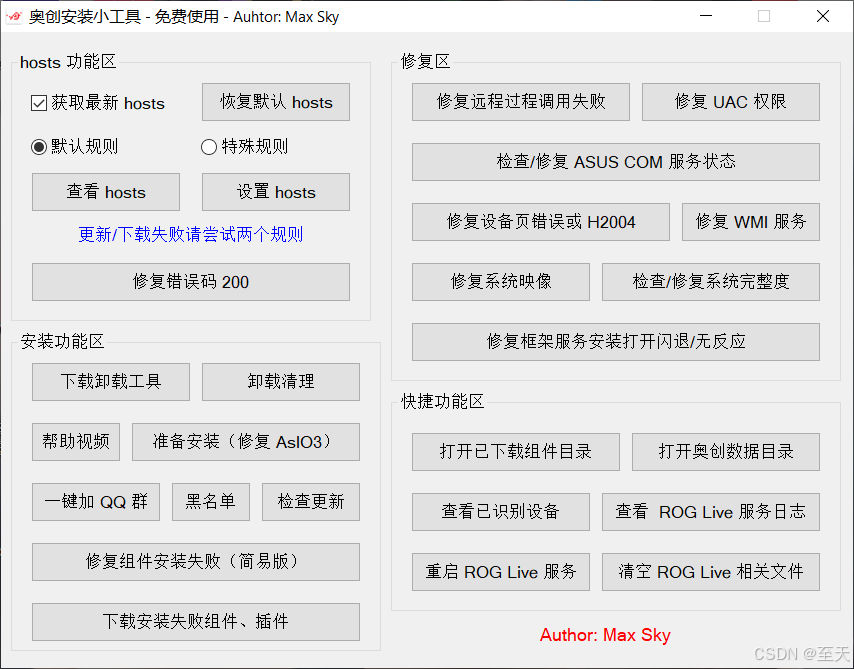Click the 卸载清理 button
This screenshot has width=854, height=669.
click(280, 382)
